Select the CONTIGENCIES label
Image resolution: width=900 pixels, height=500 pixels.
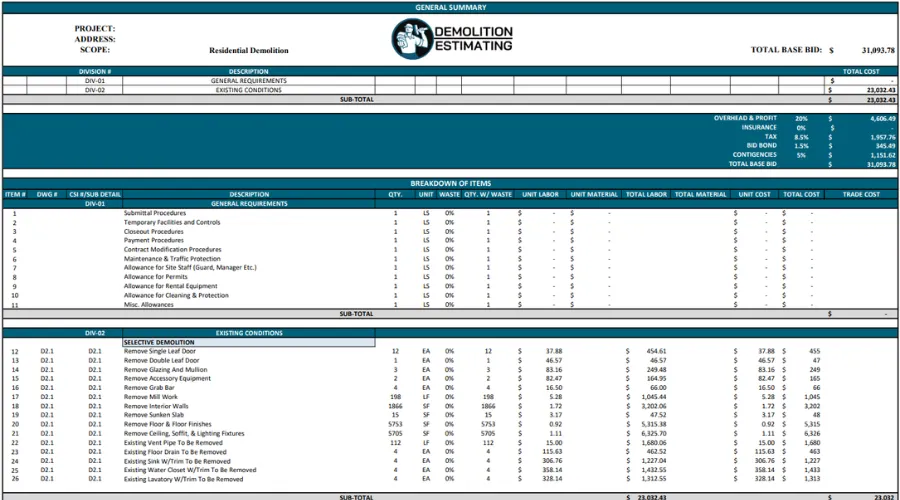point(754,155)
